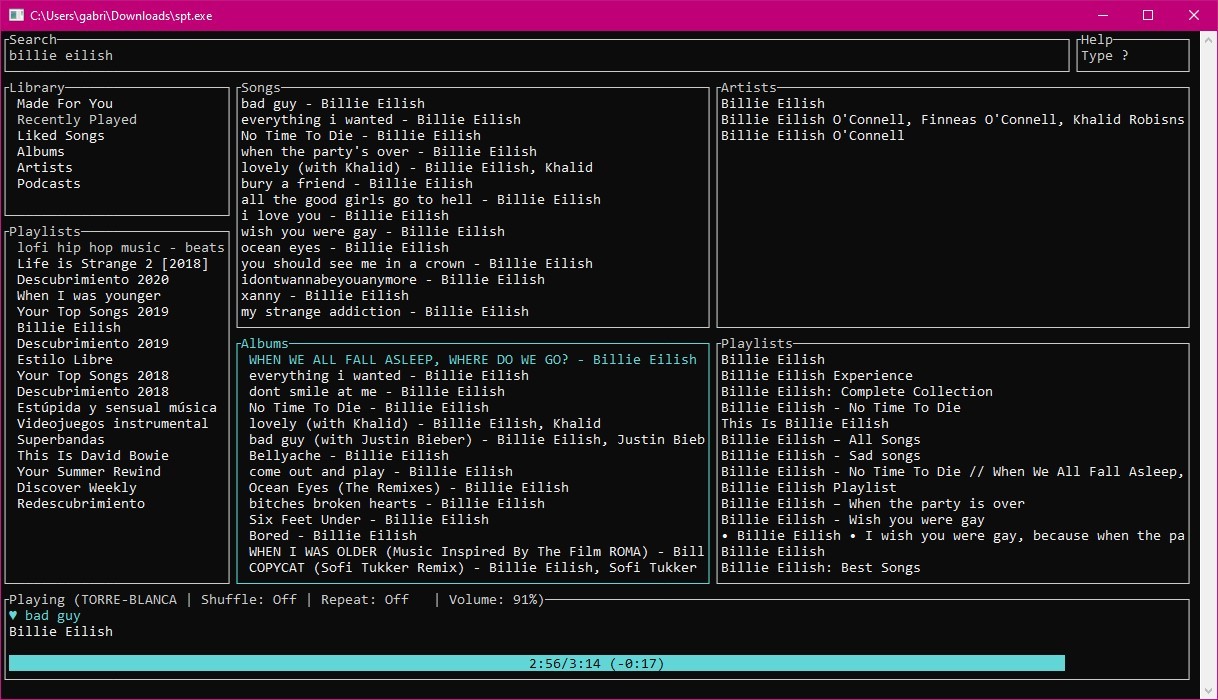Screen dimensions: 1218x700
Task: Select Your Summer Rewind playlist
Action: coord(89,472)
